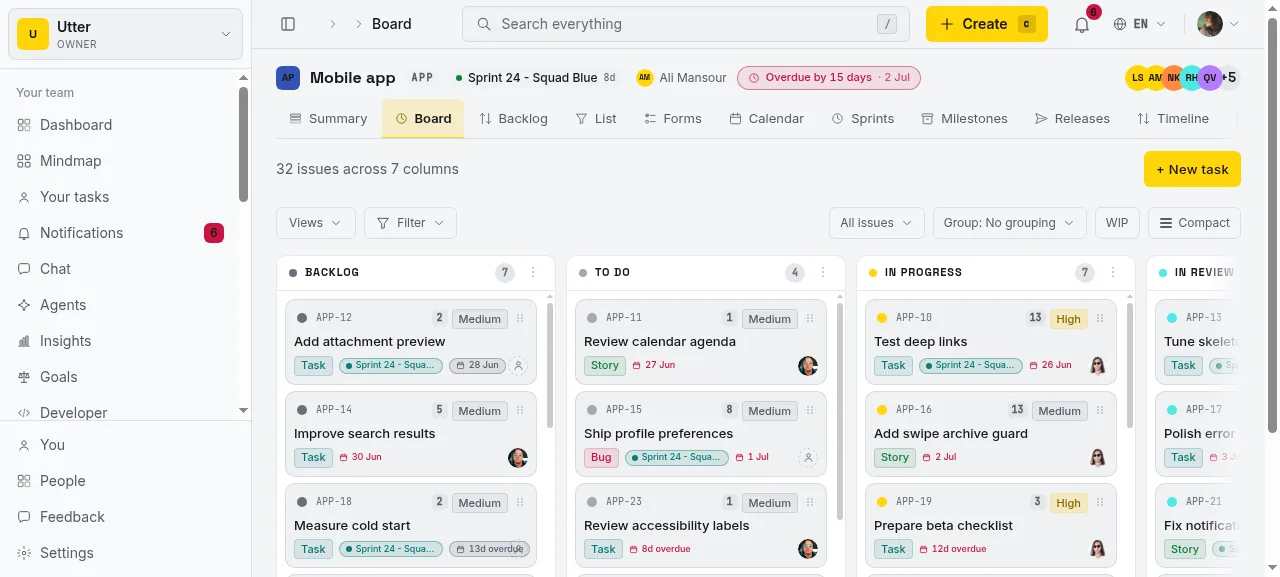Expand the Utter workspace switcher
This screenshot has width=1280, height=577.
click(x=125, y=34)
